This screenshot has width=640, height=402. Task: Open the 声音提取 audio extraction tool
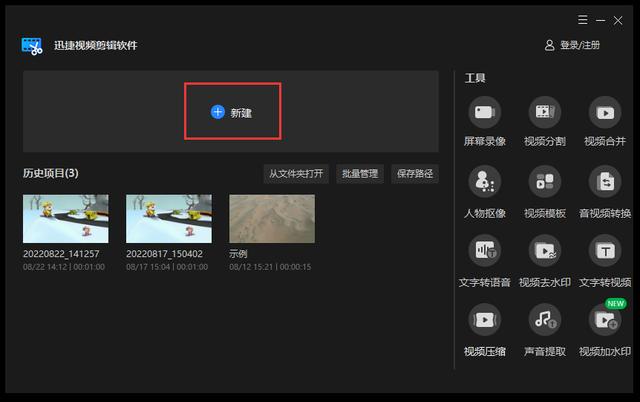[545, 320]
